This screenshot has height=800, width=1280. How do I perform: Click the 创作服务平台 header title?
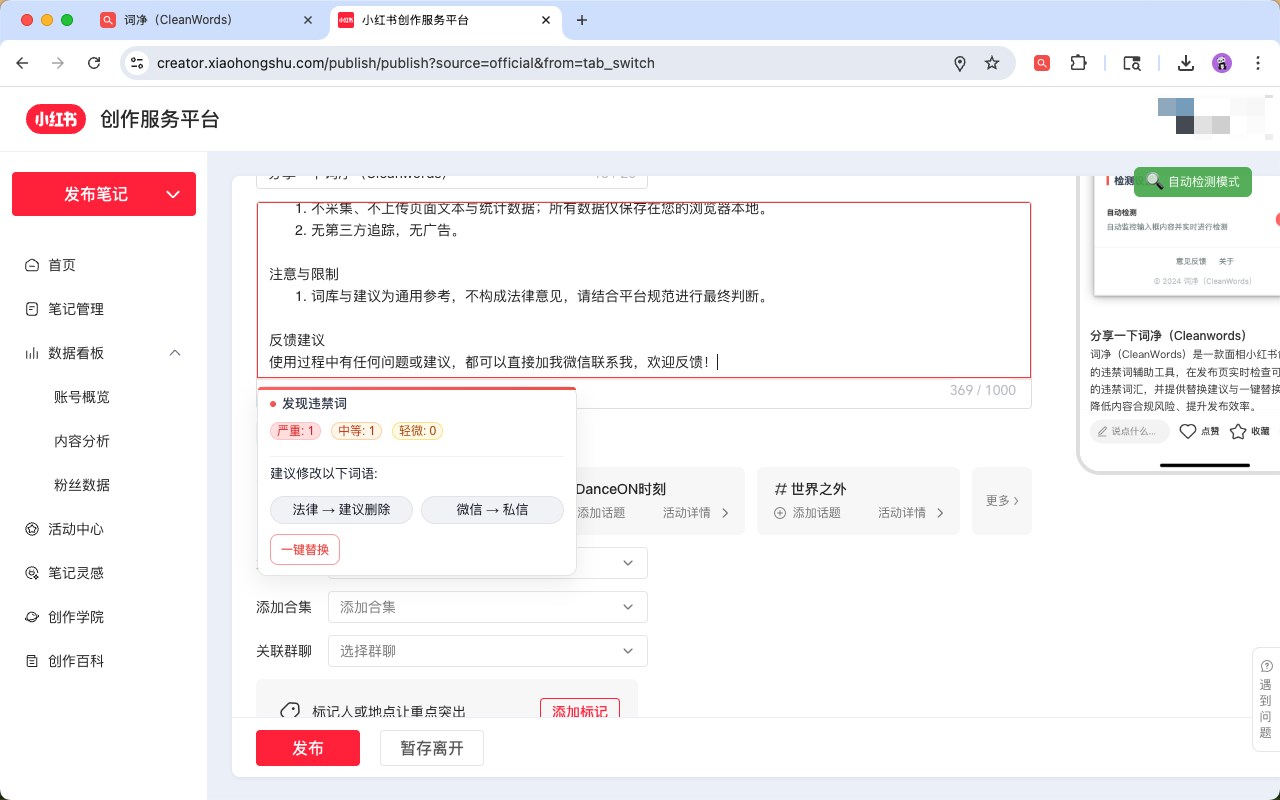click(x=159, y=119)
